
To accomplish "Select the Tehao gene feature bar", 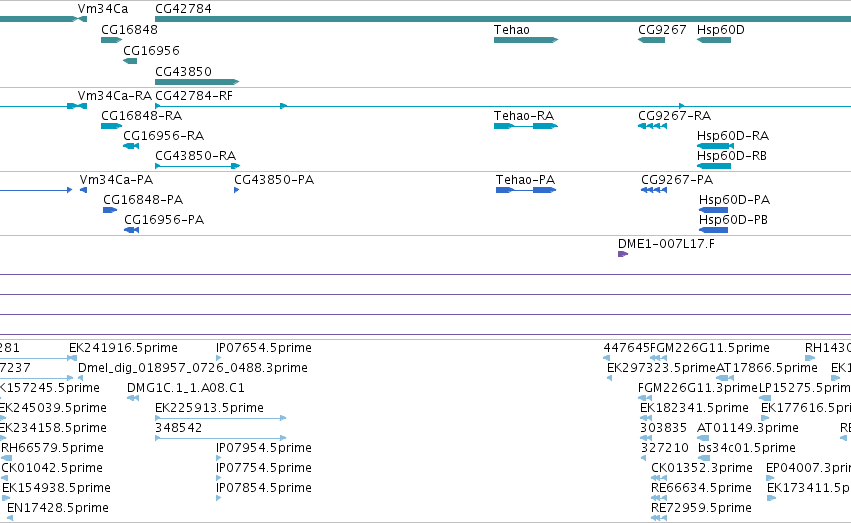I will [526, 40].
